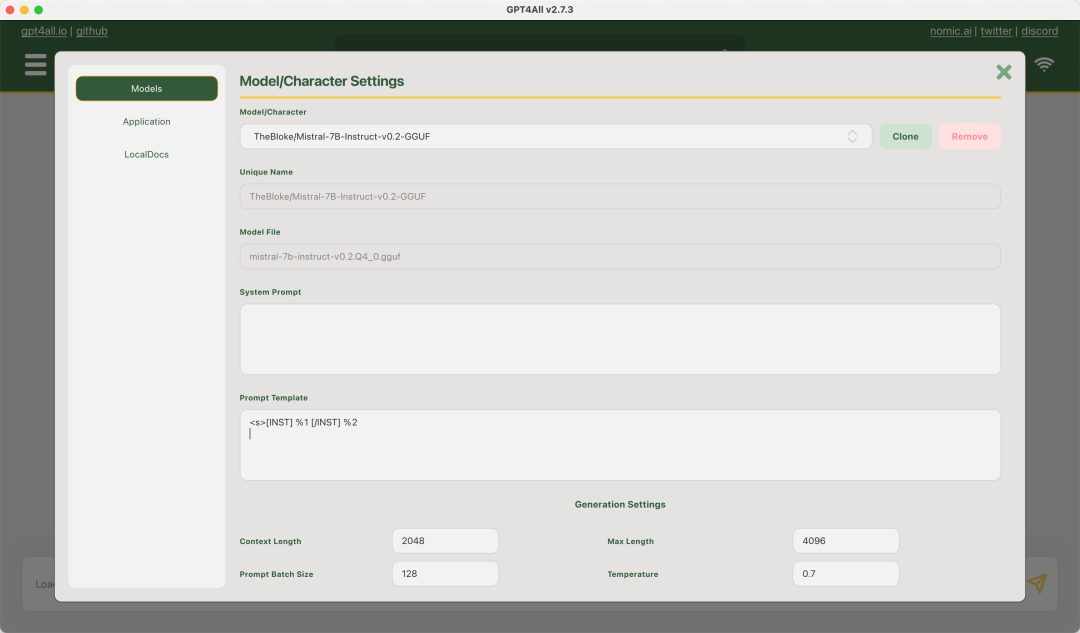The width and height of the screenshot is (1080, 633).
Task: Close the settings dialog with X
Action: click(1004, 72)
